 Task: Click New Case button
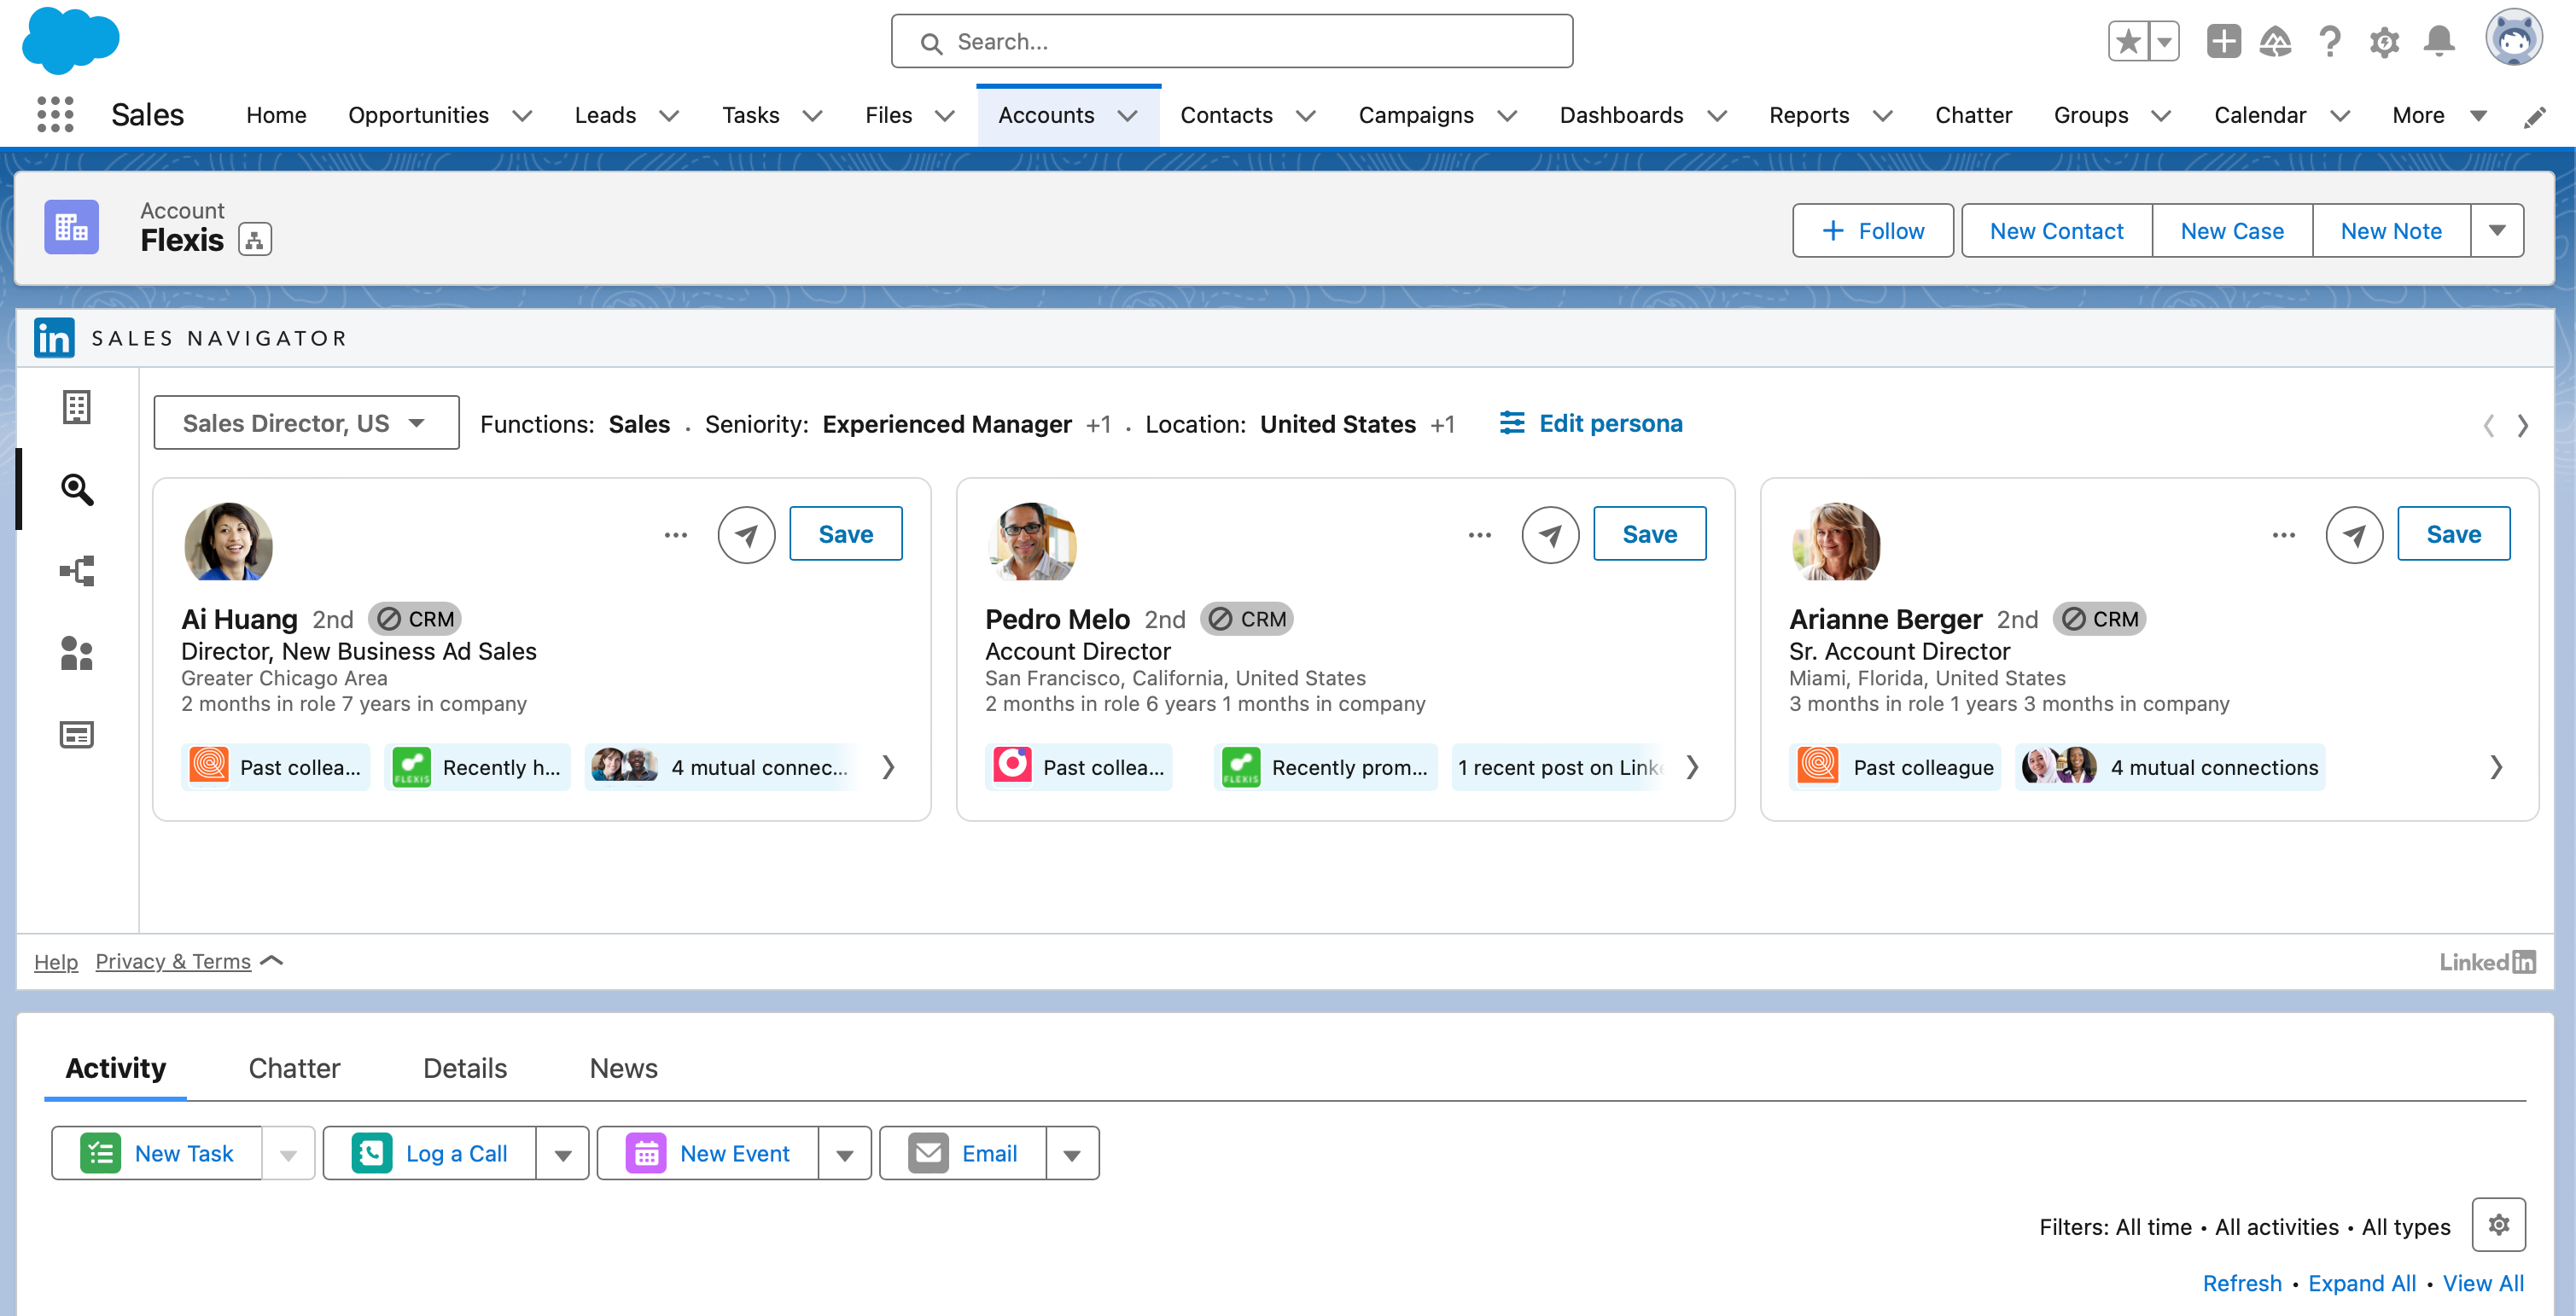pos(2232,231)
